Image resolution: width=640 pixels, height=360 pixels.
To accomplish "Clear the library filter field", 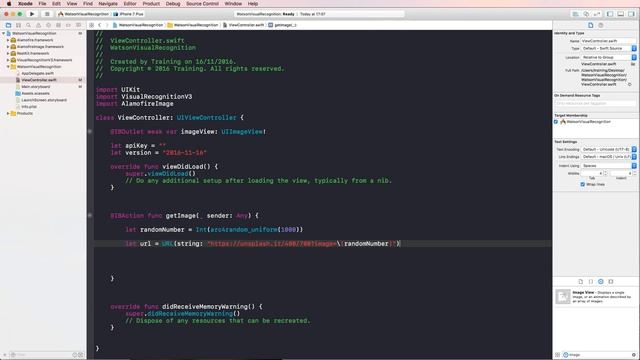I will click(633, 355).
